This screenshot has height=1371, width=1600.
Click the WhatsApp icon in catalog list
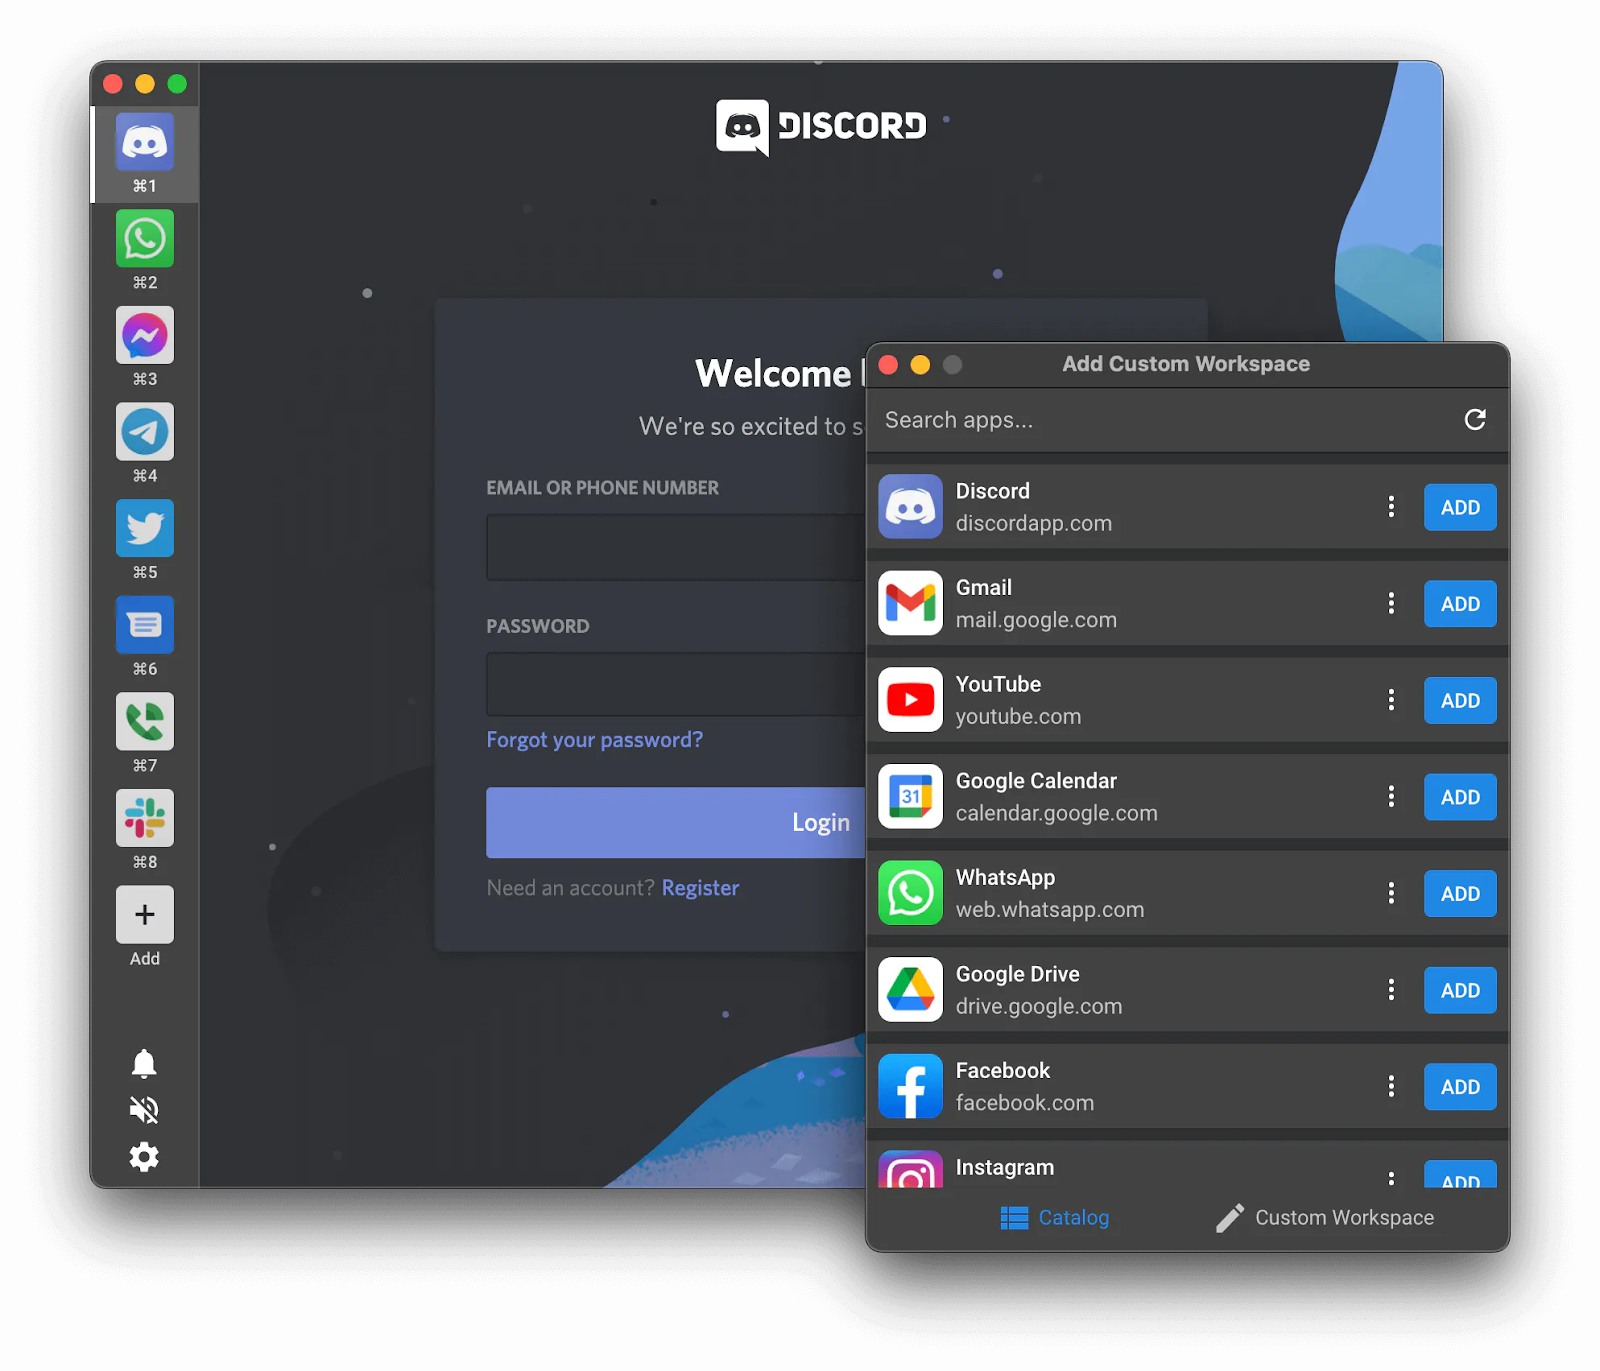coord(910,893)
